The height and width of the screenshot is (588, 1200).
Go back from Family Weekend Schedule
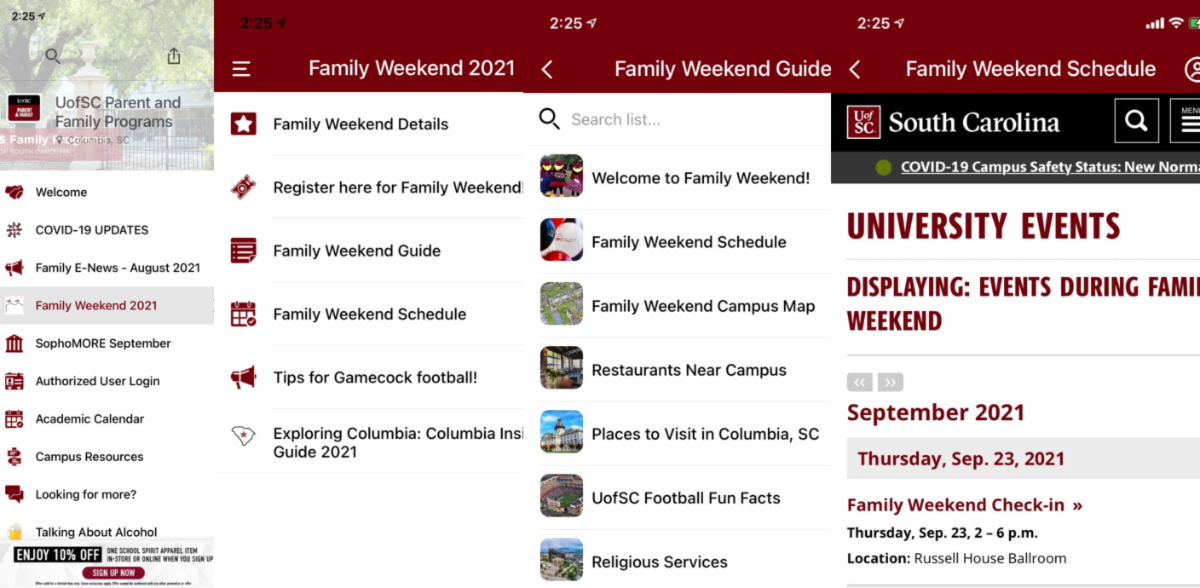[854, 69]
